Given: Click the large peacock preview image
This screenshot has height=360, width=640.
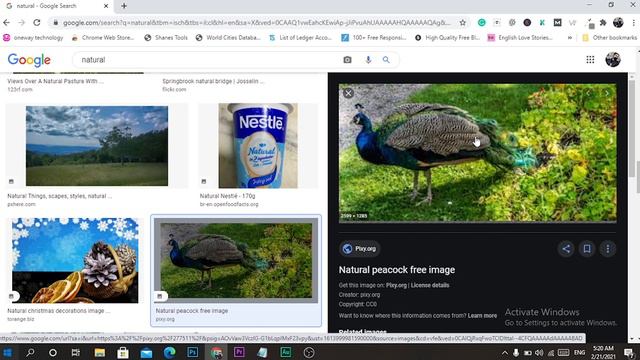Looking at the screenshot, I should 478,153.
